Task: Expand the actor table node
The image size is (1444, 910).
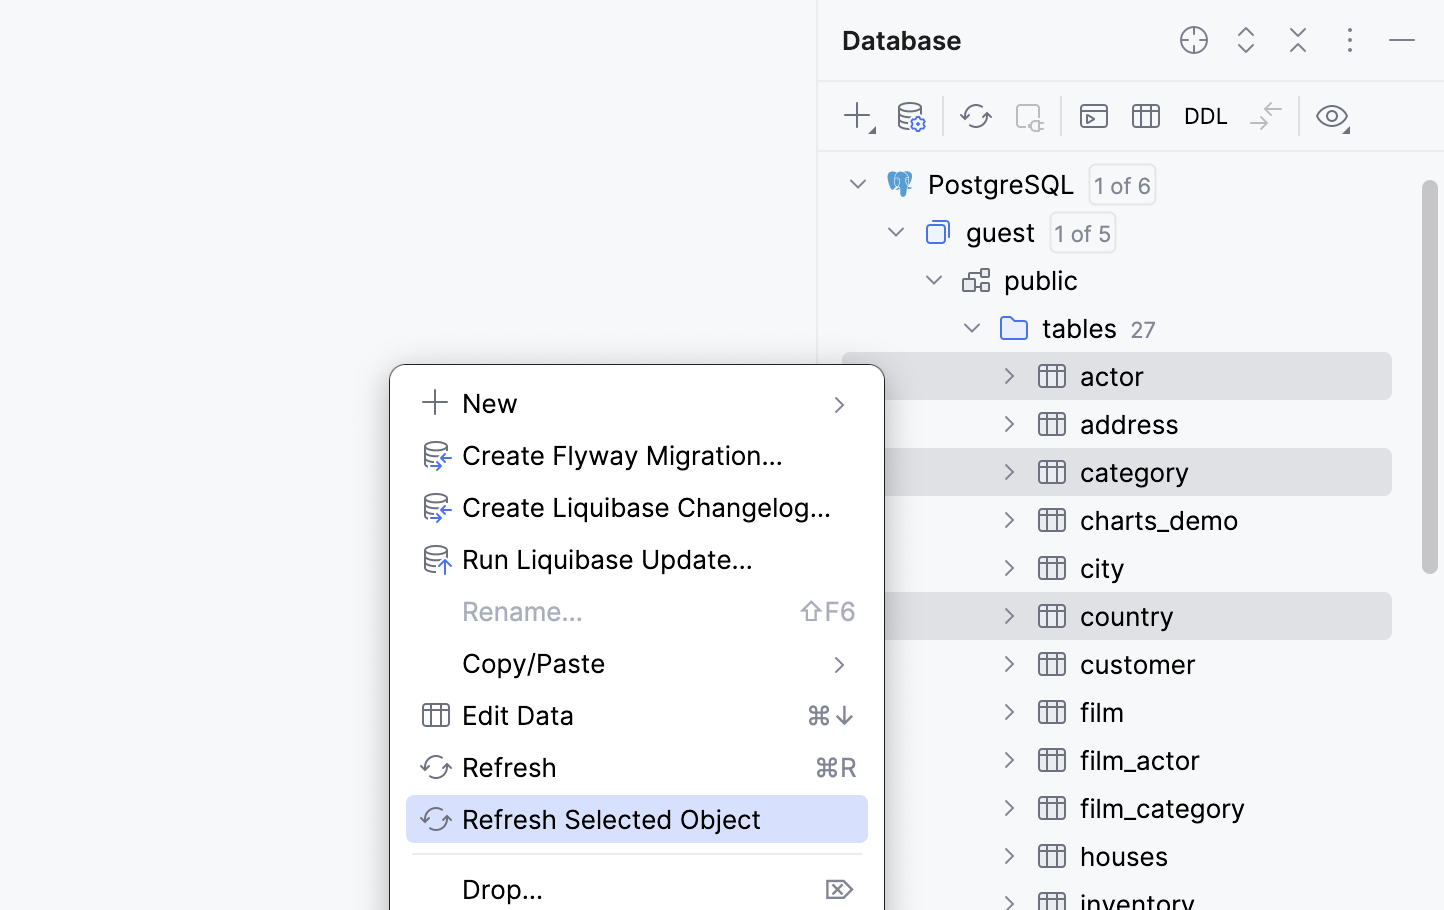Action: click(1008, 376)
